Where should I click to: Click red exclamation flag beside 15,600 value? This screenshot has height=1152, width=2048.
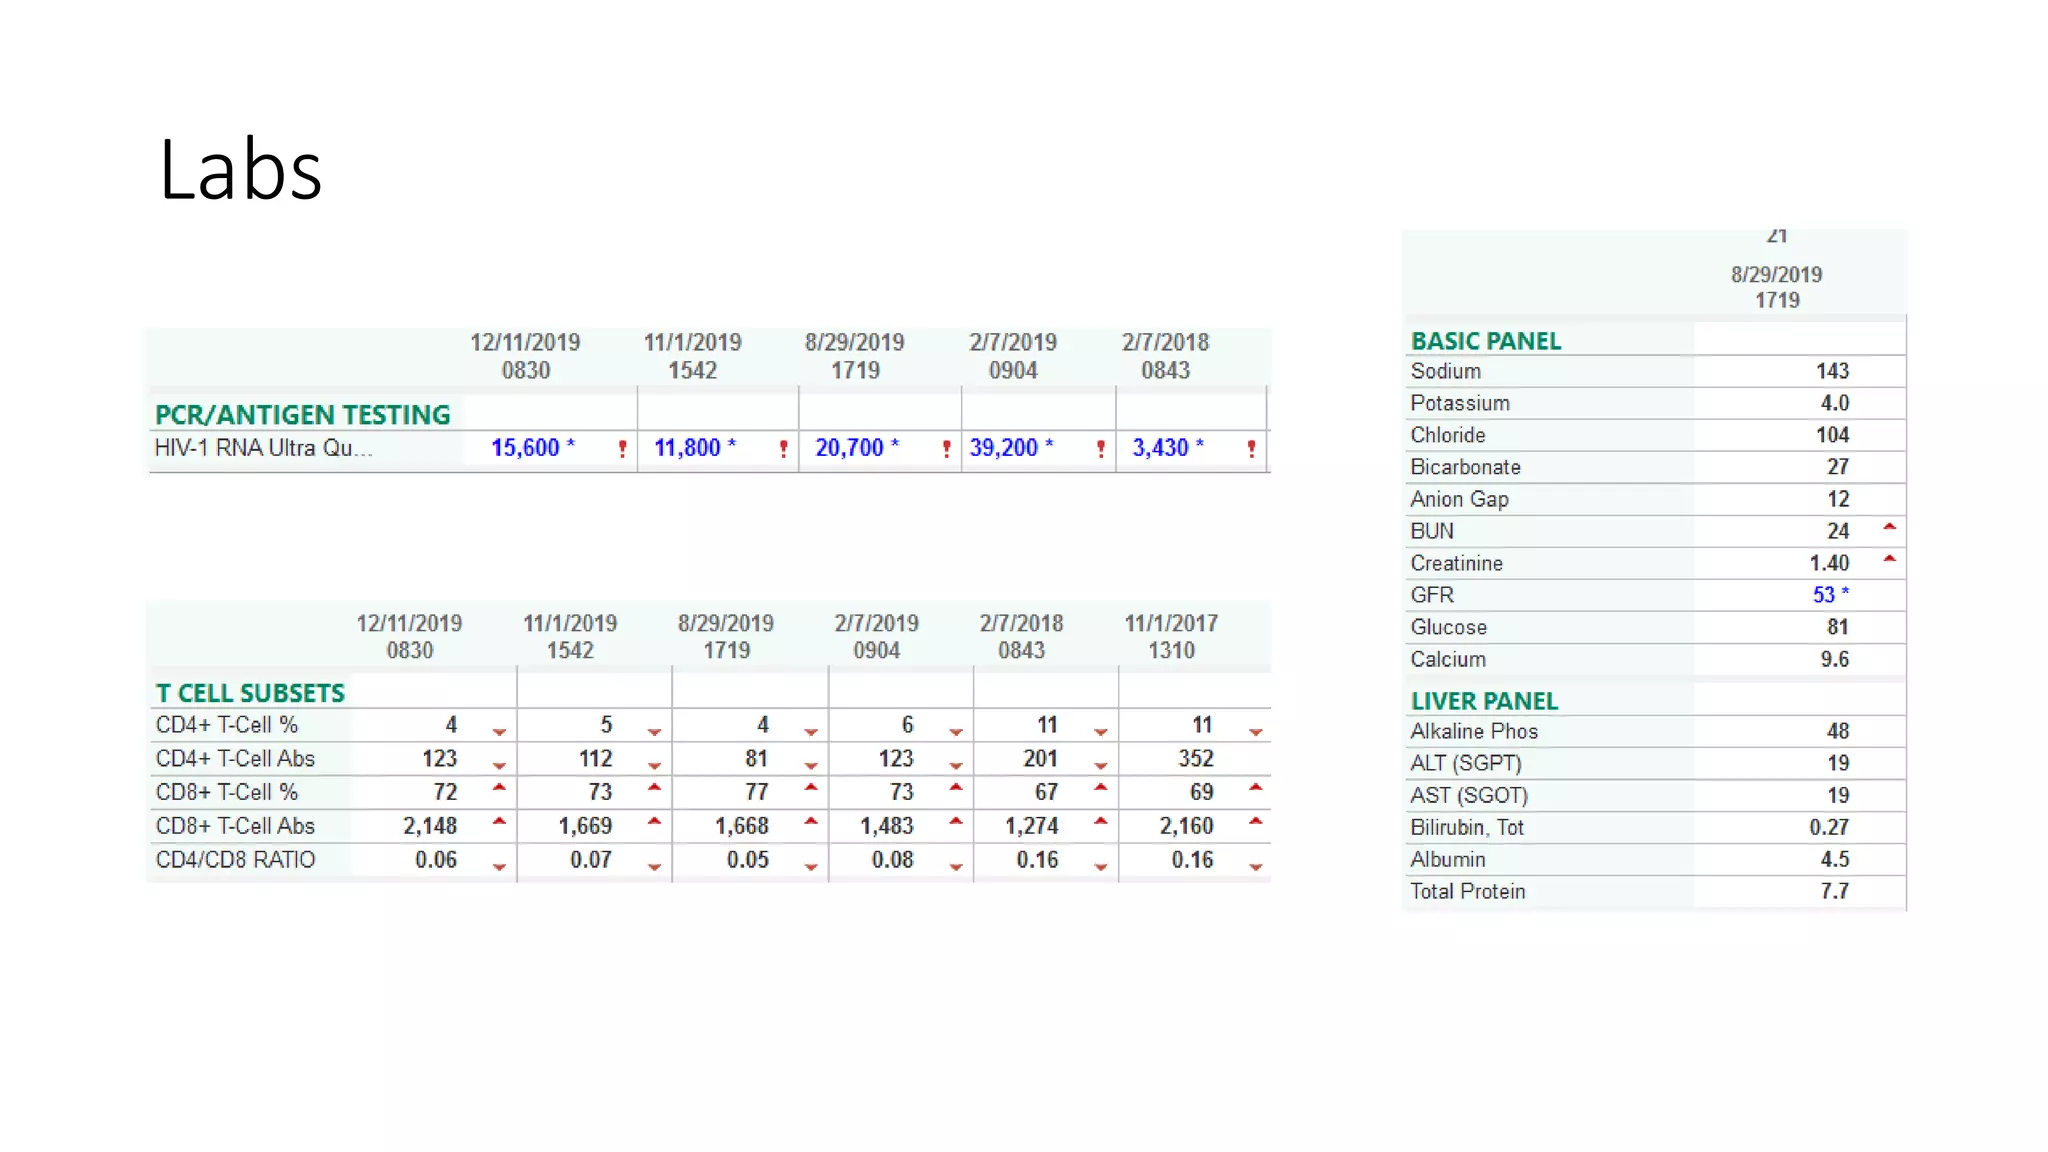point(622,449)
